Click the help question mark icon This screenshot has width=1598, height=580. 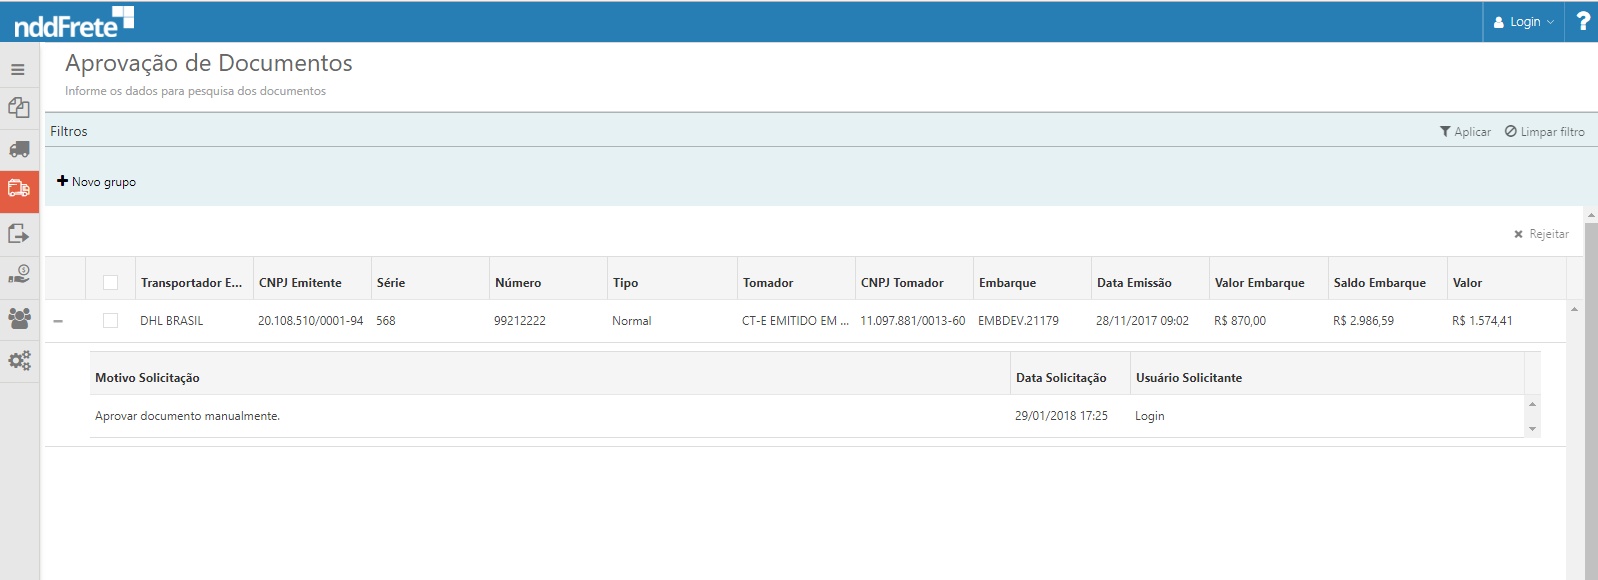pos(1583,21)
